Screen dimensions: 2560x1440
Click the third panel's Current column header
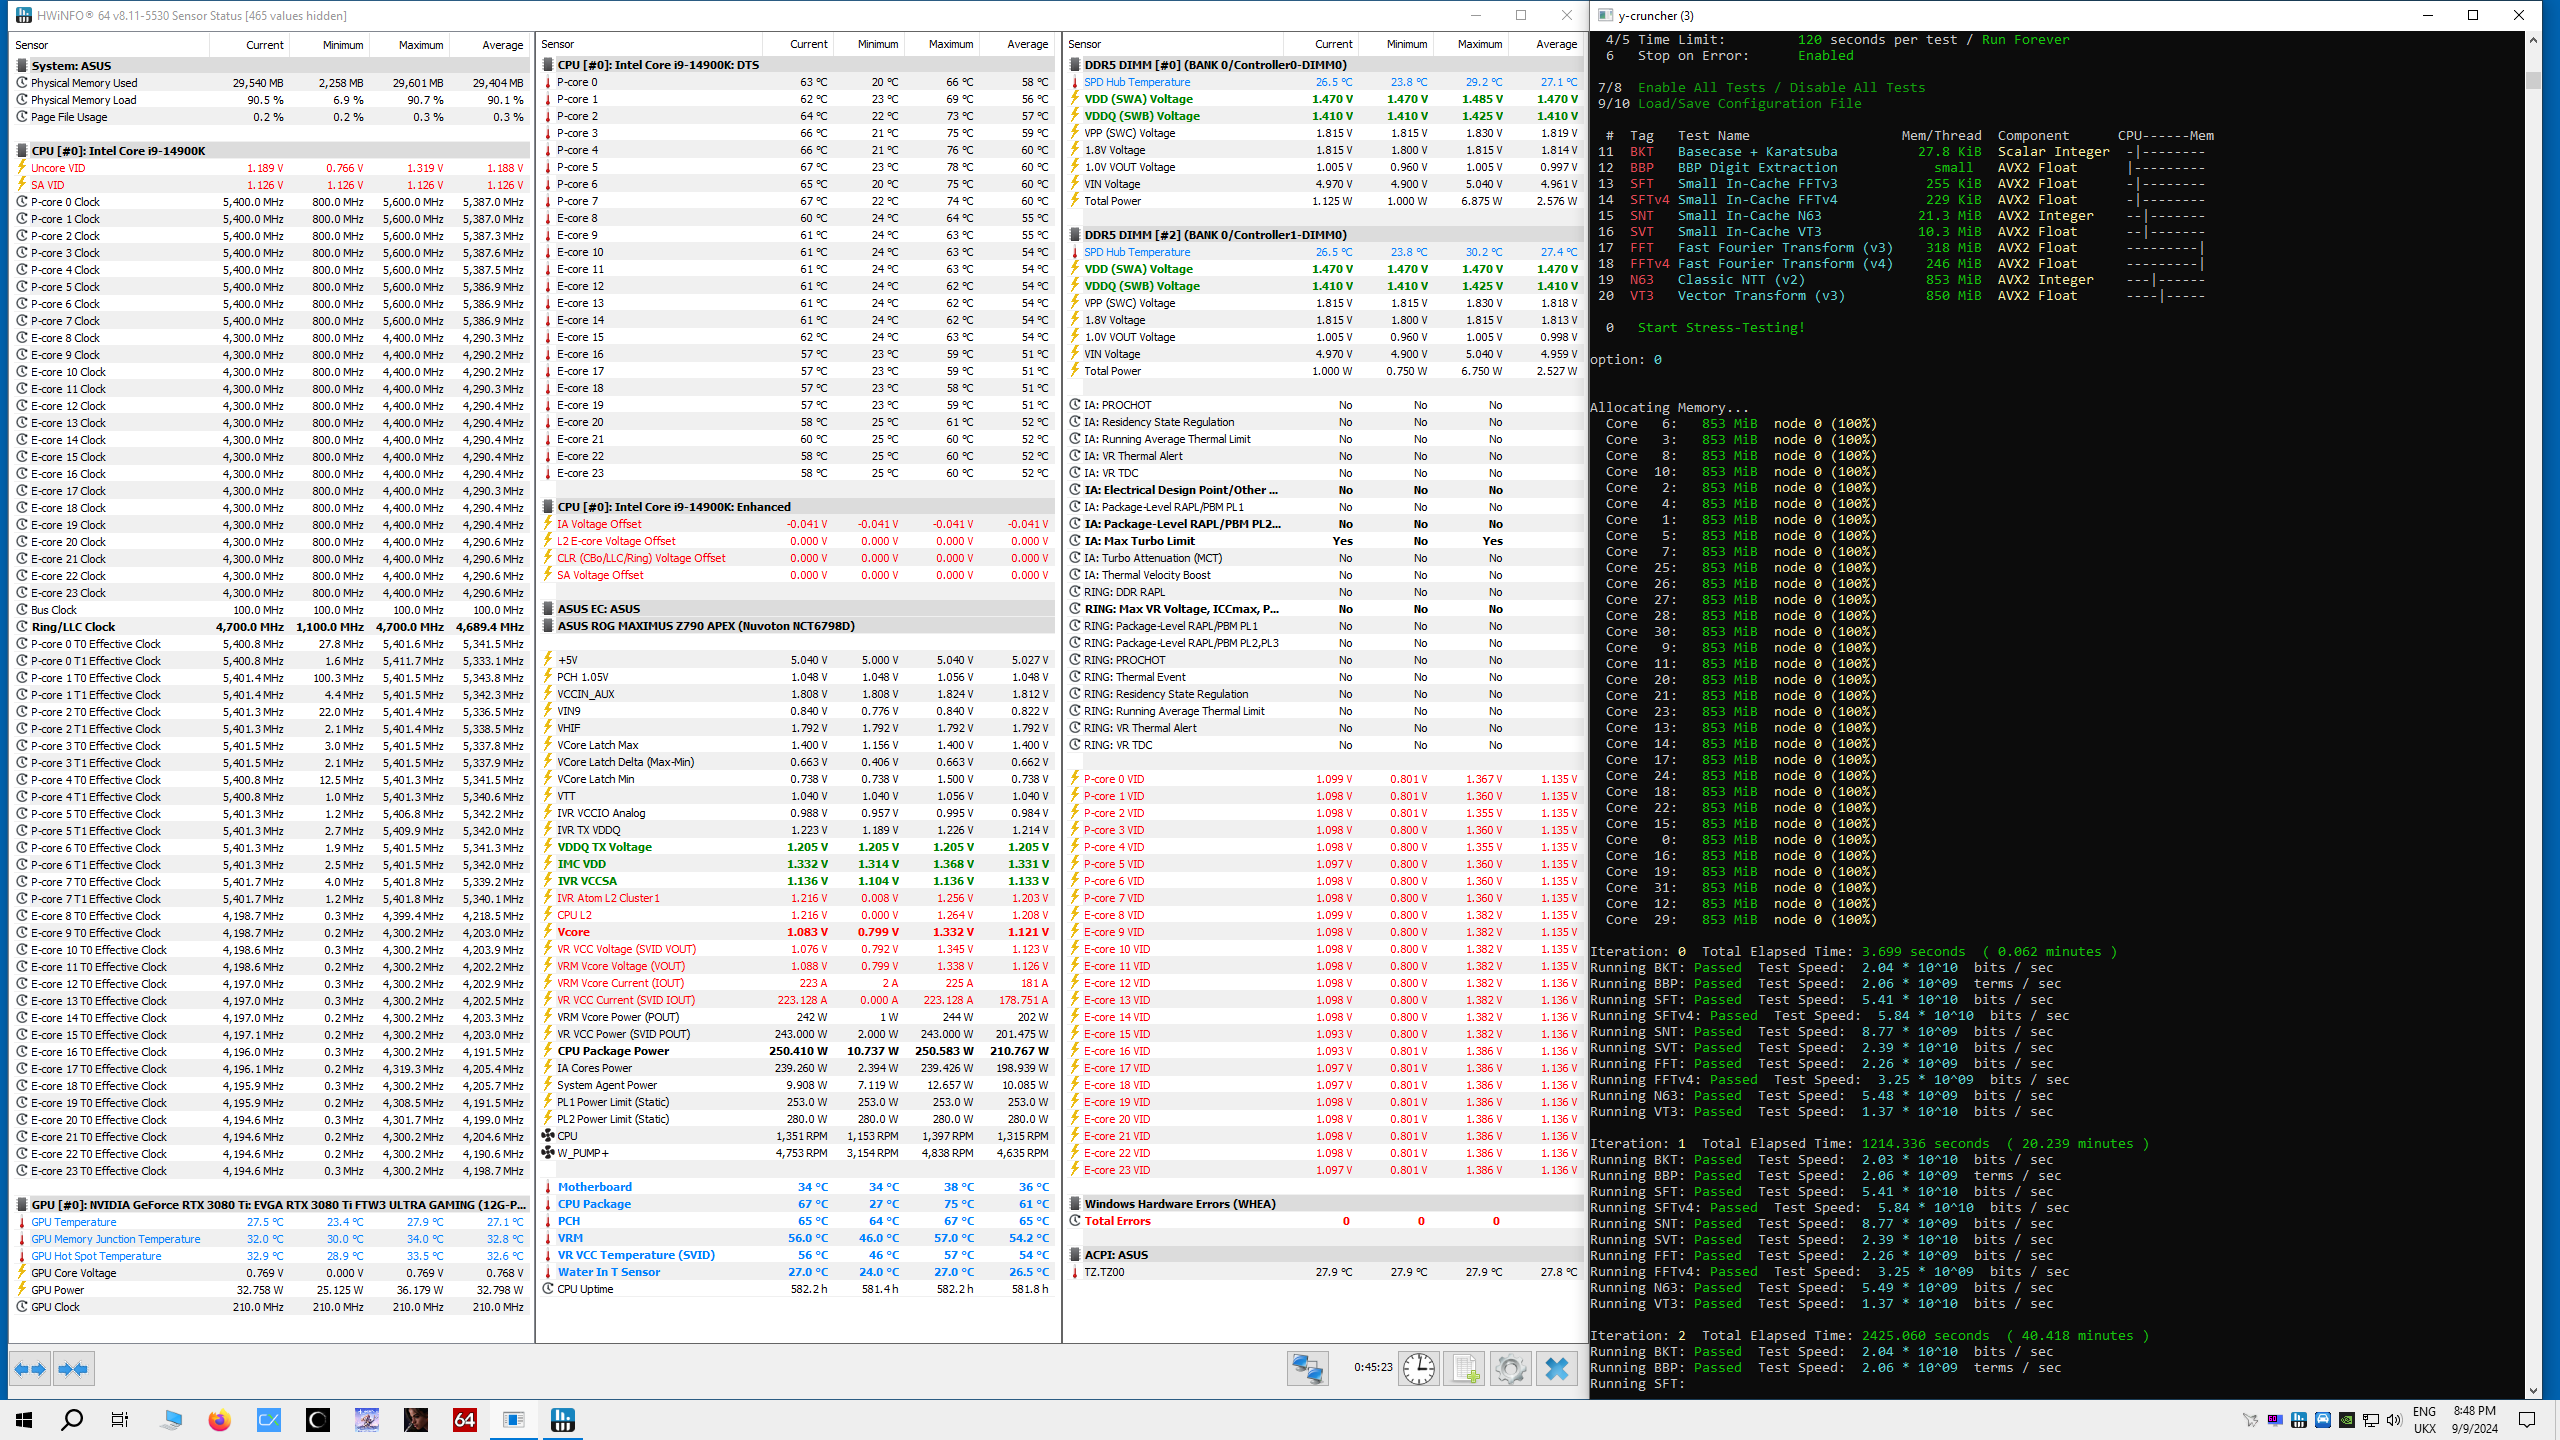tap(1321, 45)
